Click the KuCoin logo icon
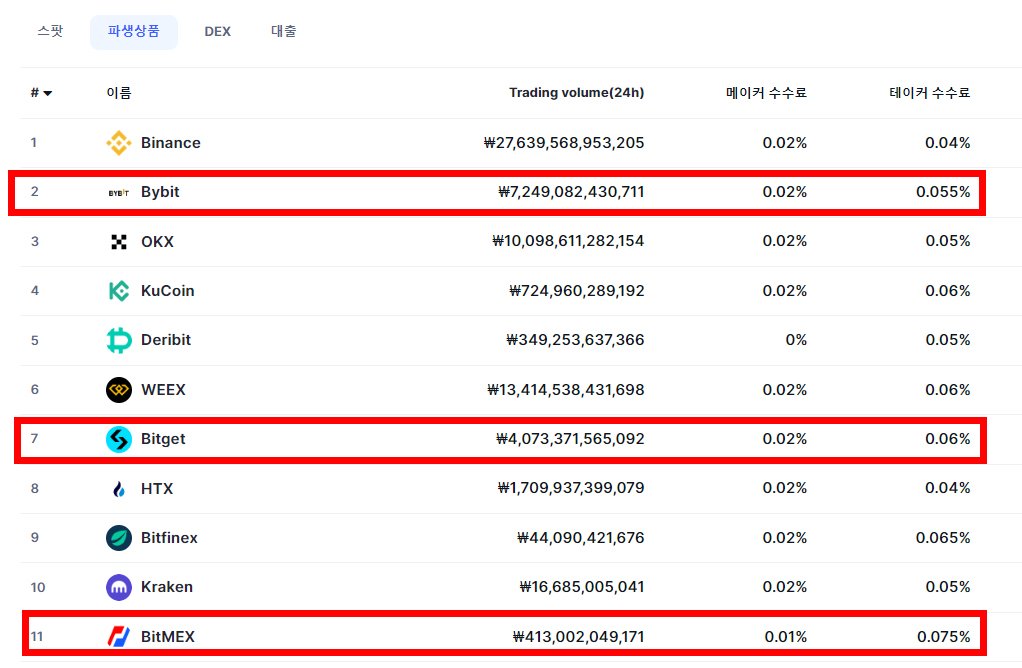This screenshot has height=668, width=1022. [119, 291]
